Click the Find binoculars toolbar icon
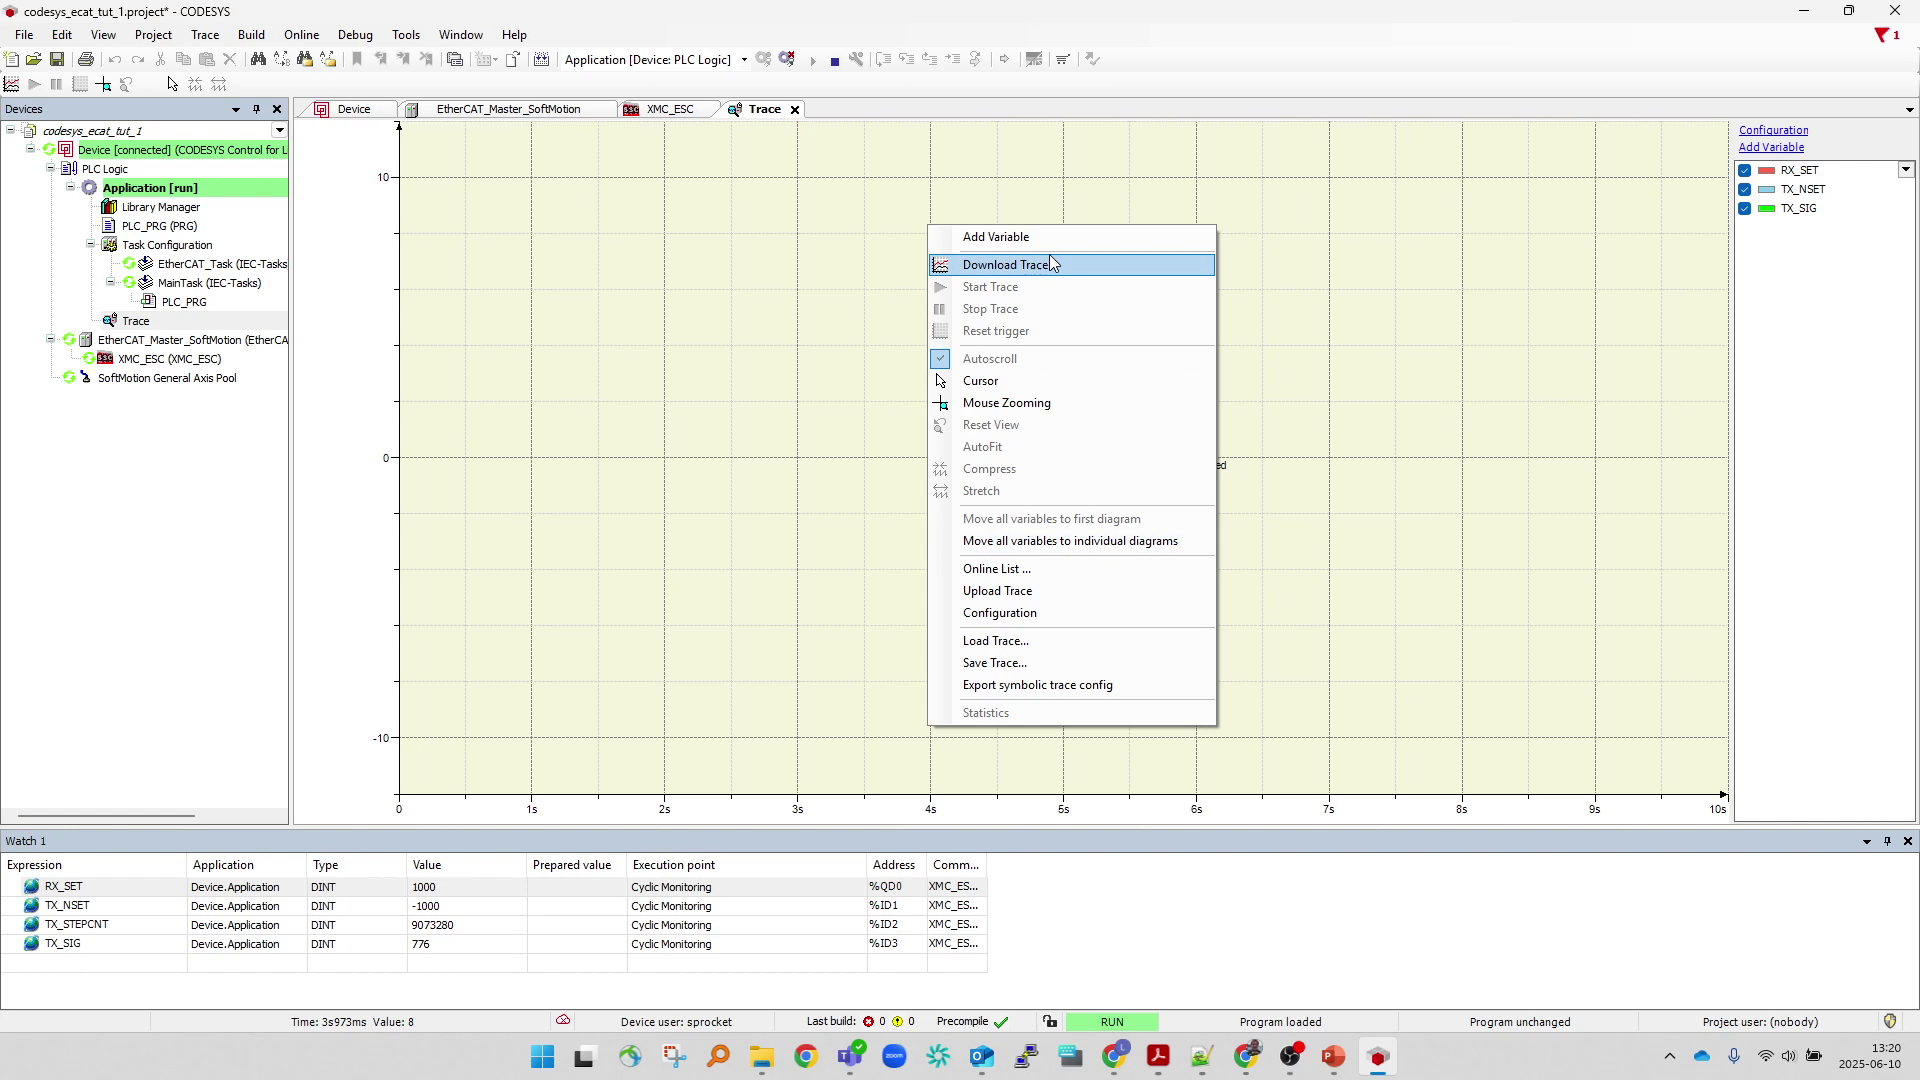 coord(258,60)
